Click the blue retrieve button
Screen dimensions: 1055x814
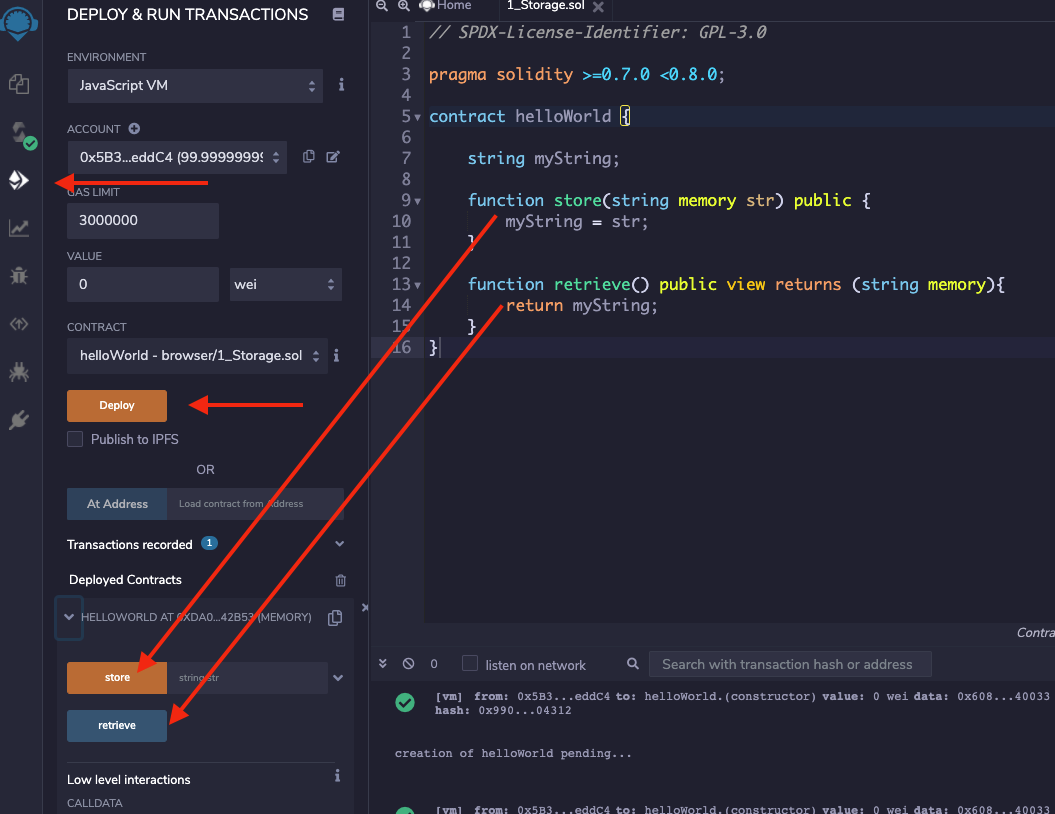[117, 725]
